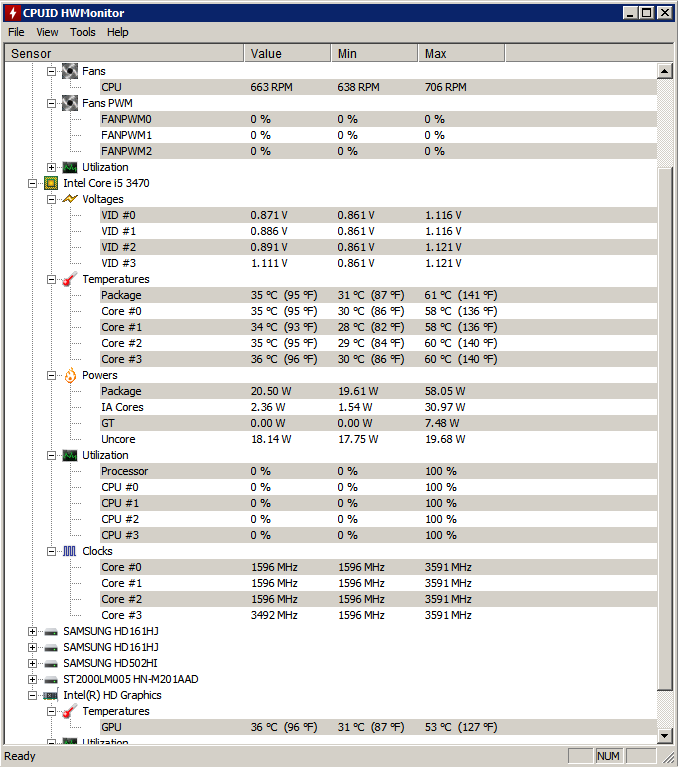Click the graph icon next to Utilization above Processor
The height and width of the screenshot is (768, 678).
pos(70,456)
